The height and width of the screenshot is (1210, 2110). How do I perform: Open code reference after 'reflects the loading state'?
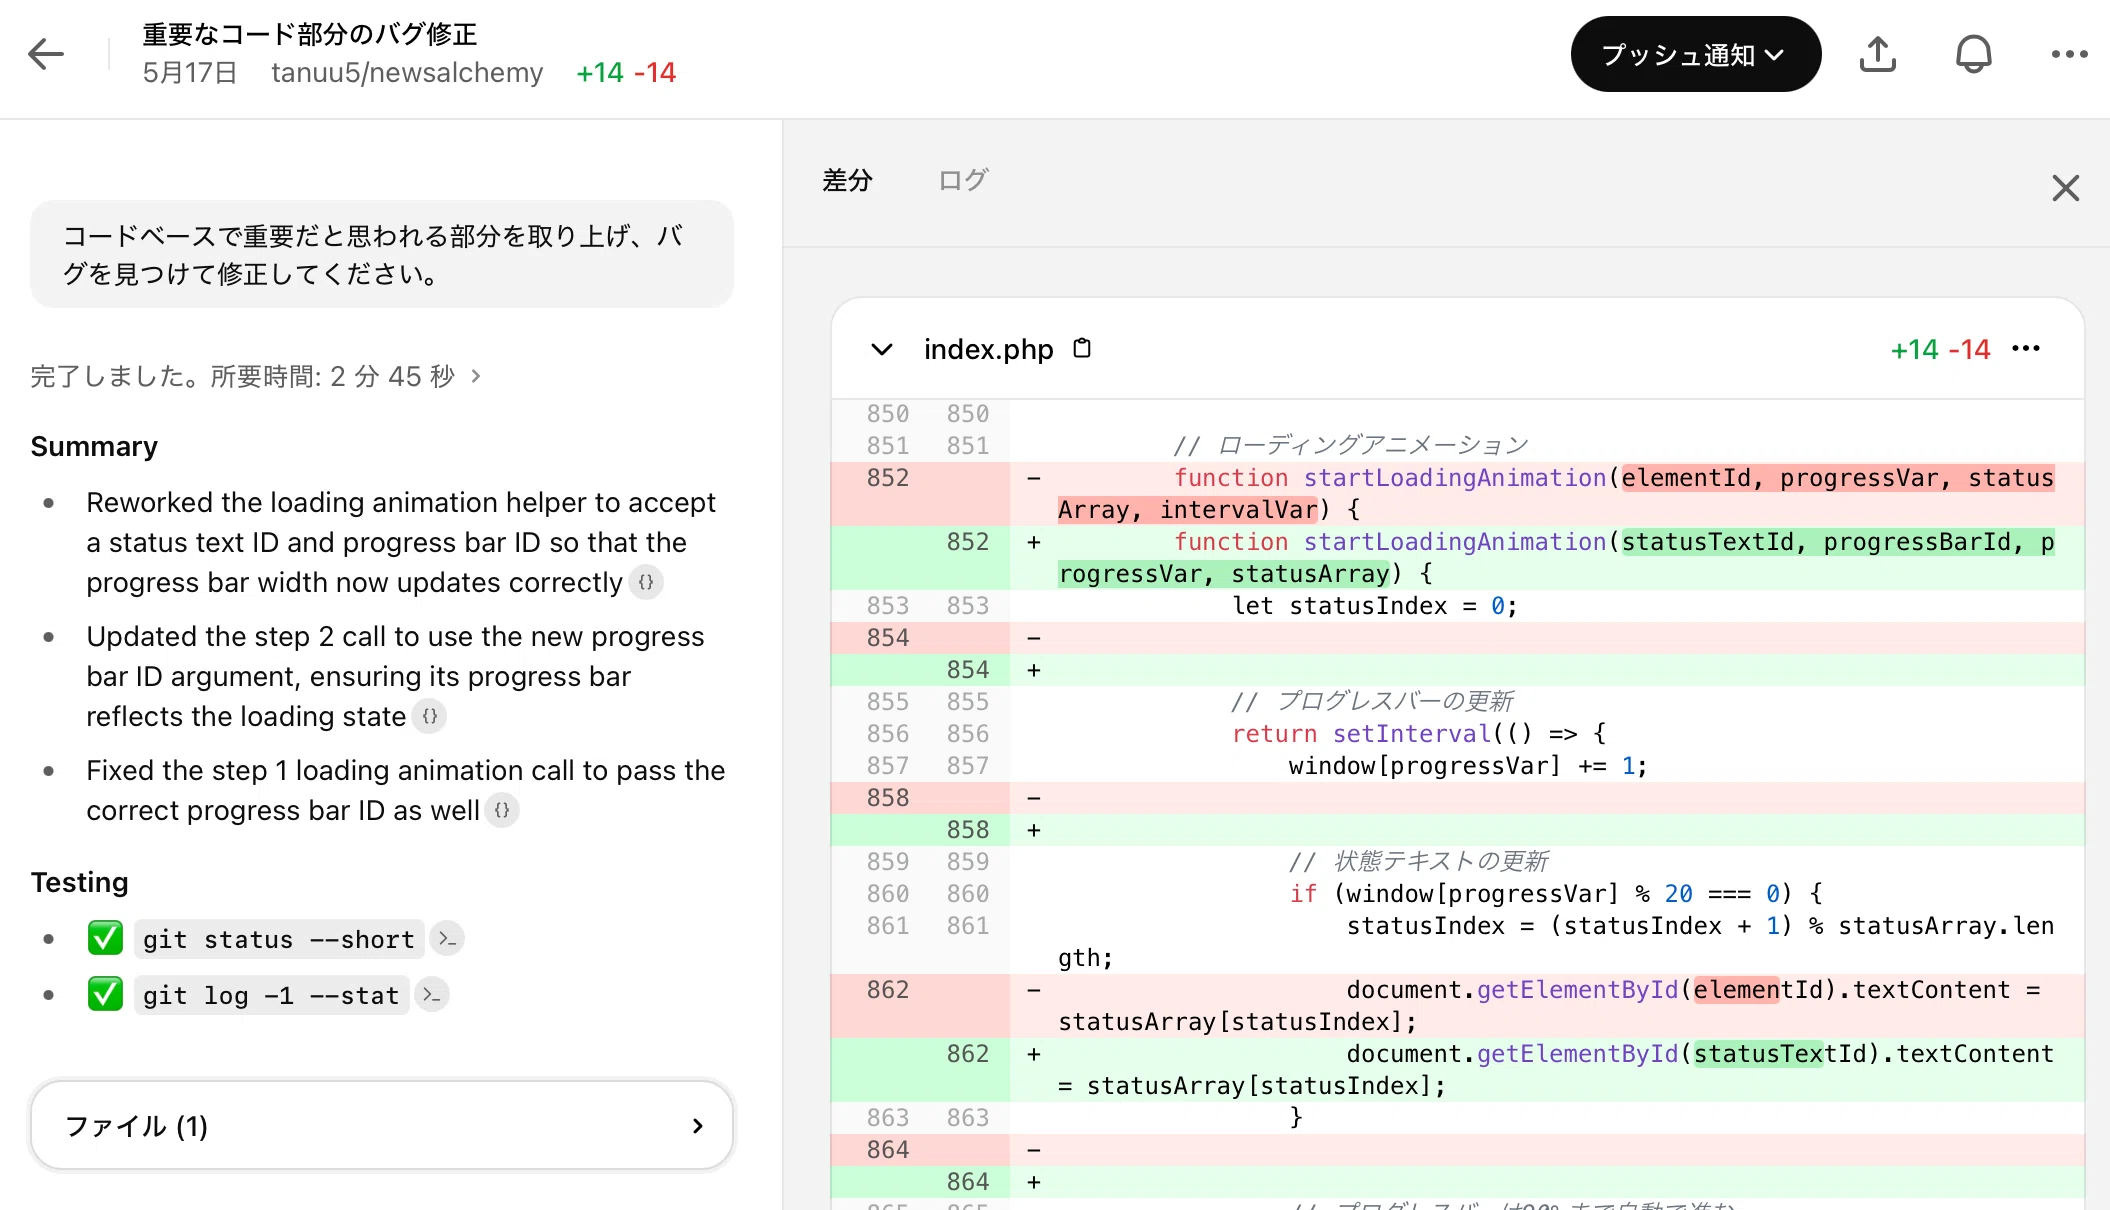[429, 716]
